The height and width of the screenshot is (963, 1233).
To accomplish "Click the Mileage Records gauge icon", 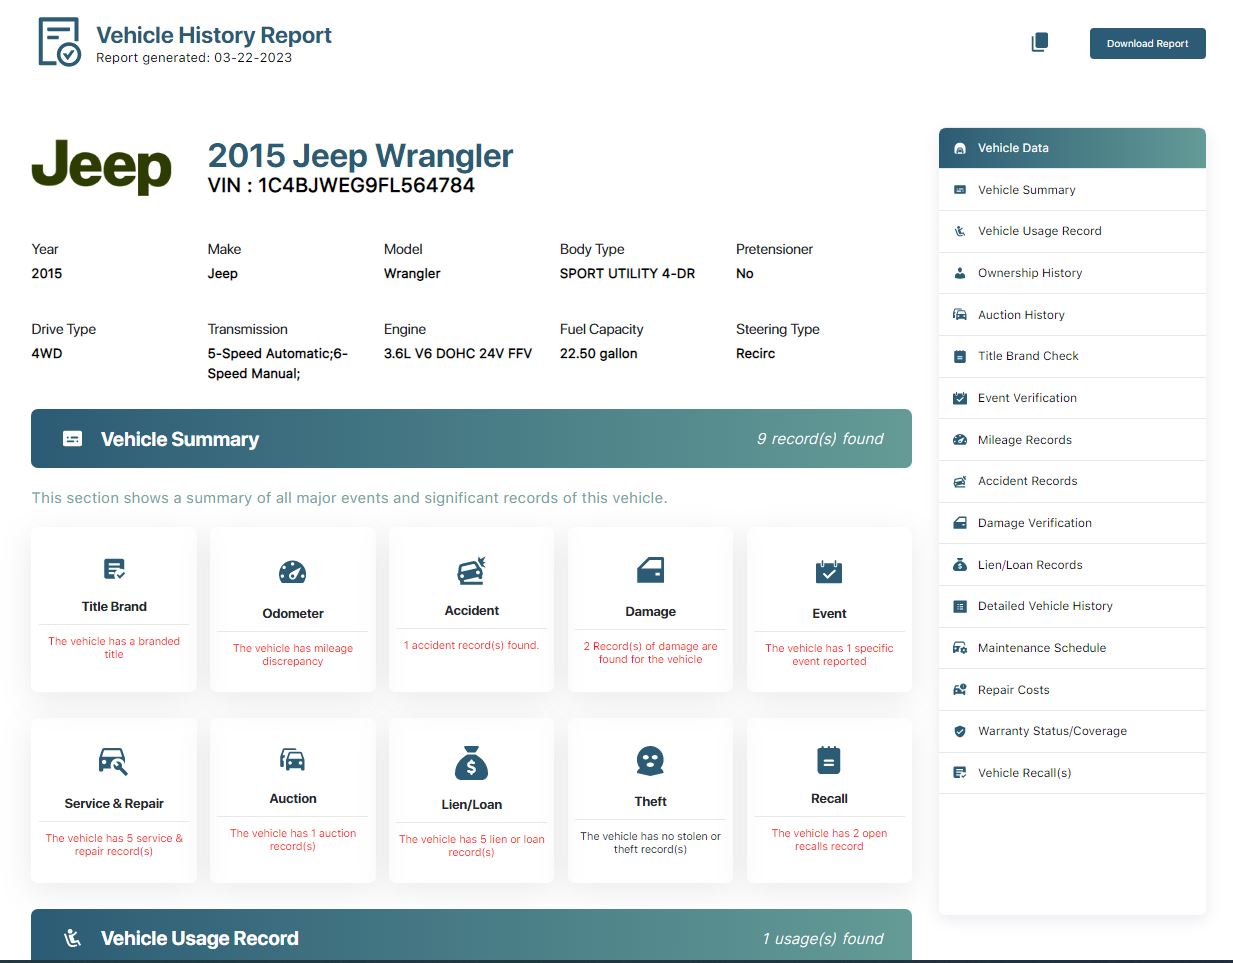I will [960, 440].
